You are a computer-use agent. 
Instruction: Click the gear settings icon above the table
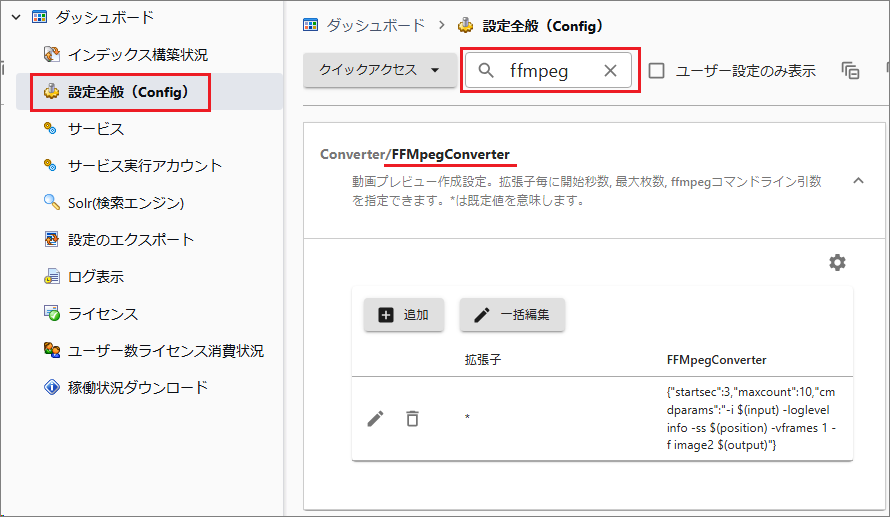(837, 263)
